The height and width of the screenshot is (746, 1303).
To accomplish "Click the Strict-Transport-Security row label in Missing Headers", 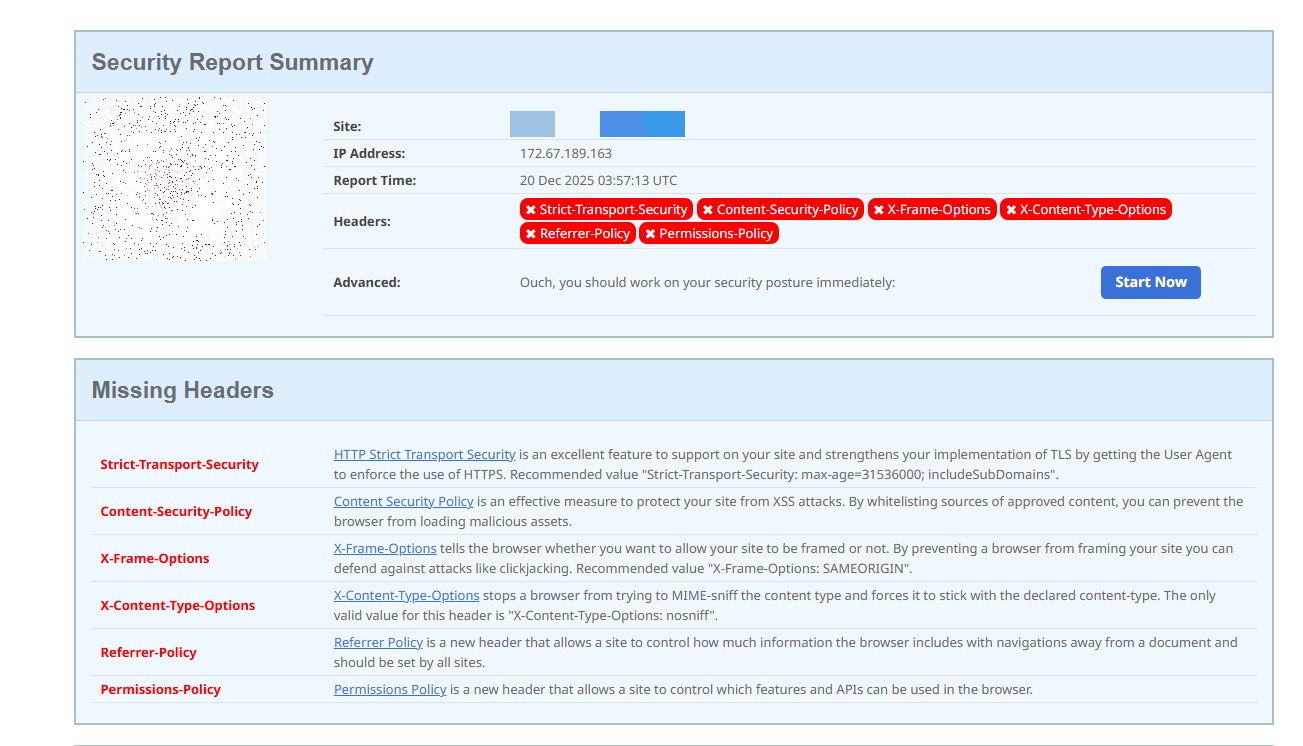I will tap(179, 464).
